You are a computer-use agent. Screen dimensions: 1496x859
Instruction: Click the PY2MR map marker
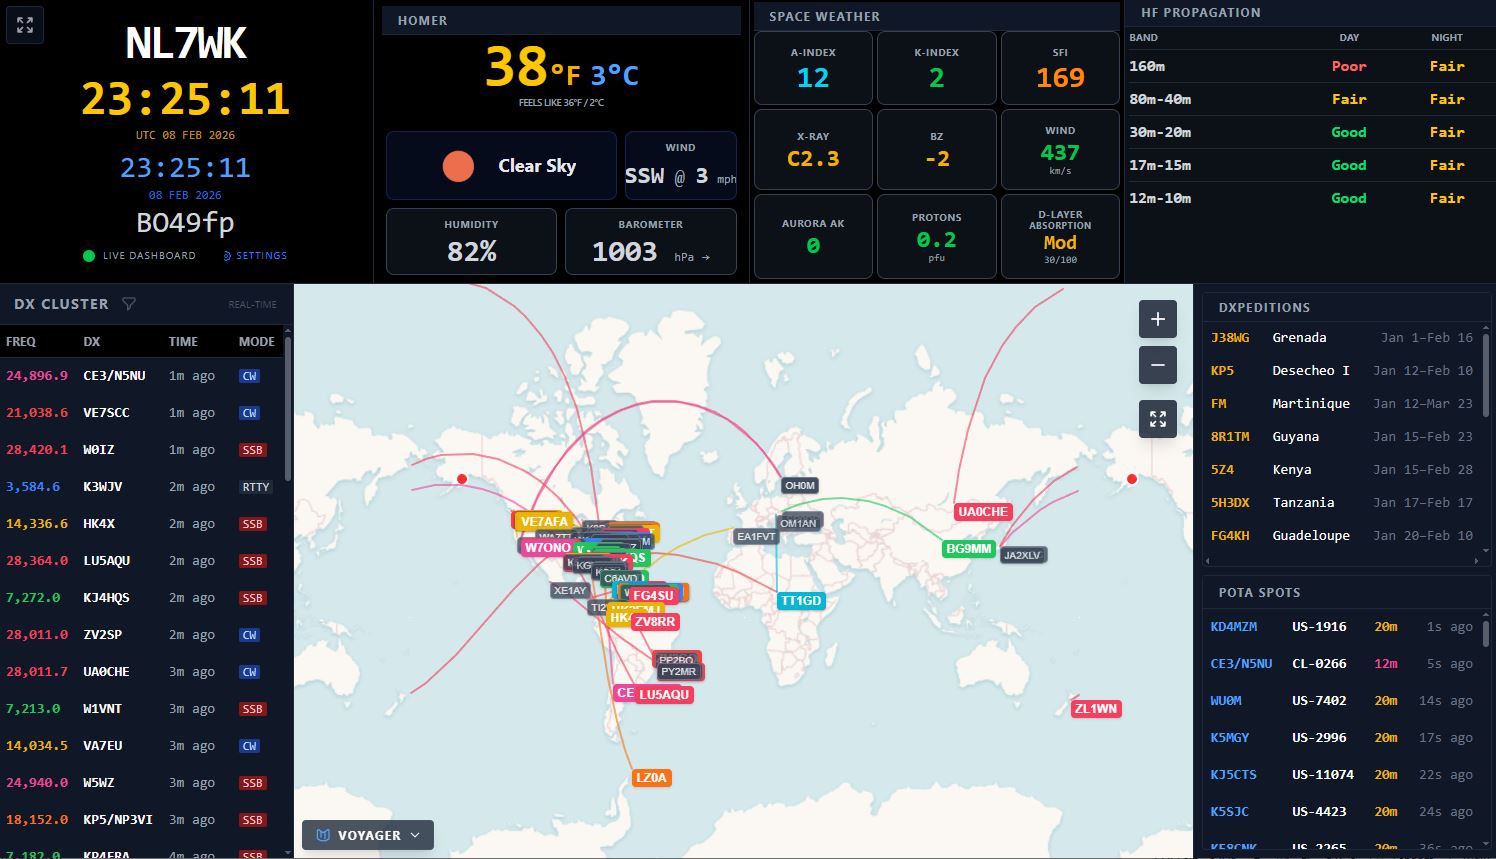click(x=679, y=671)
